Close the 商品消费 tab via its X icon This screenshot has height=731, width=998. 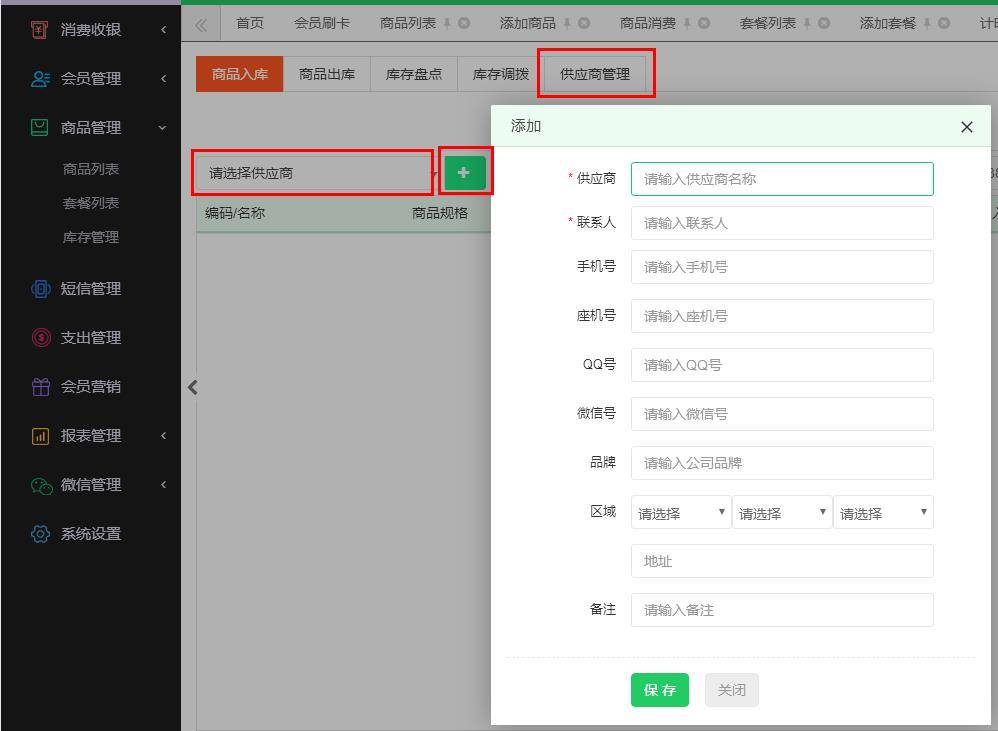[x=704, y=24]
